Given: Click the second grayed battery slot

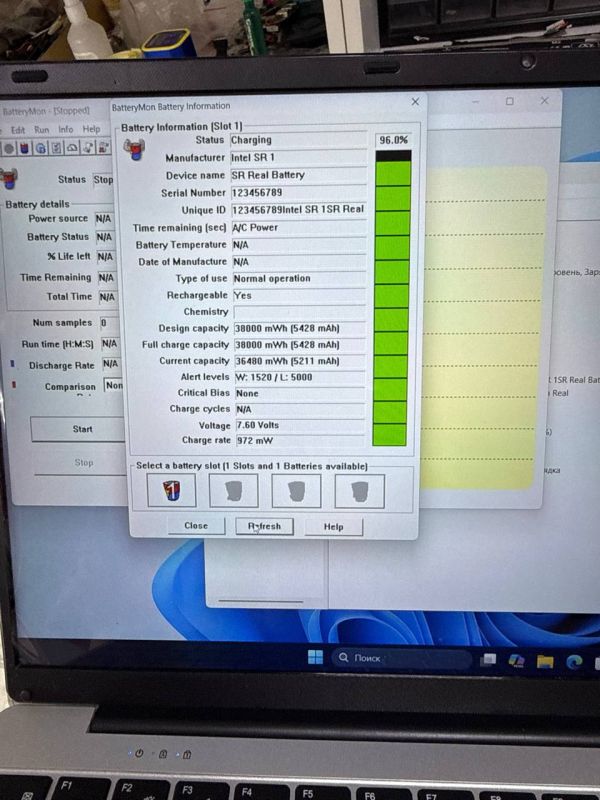Looking at the screenshot, I should pyautogui.click(x=234, y=491).
